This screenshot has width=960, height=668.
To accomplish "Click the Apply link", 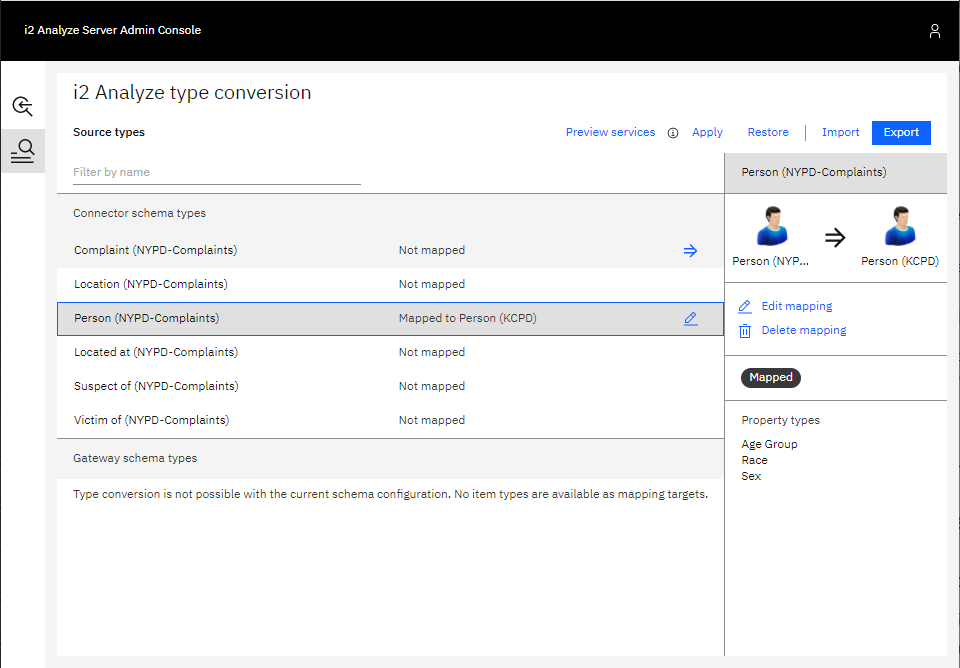I will (x=707, y=133).
